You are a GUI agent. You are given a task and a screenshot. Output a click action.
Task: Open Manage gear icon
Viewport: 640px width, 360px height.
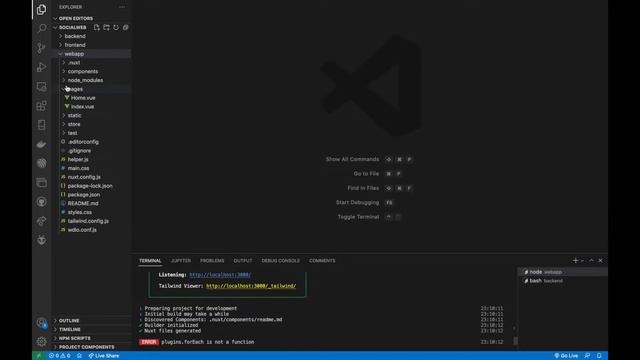[41, 341]
